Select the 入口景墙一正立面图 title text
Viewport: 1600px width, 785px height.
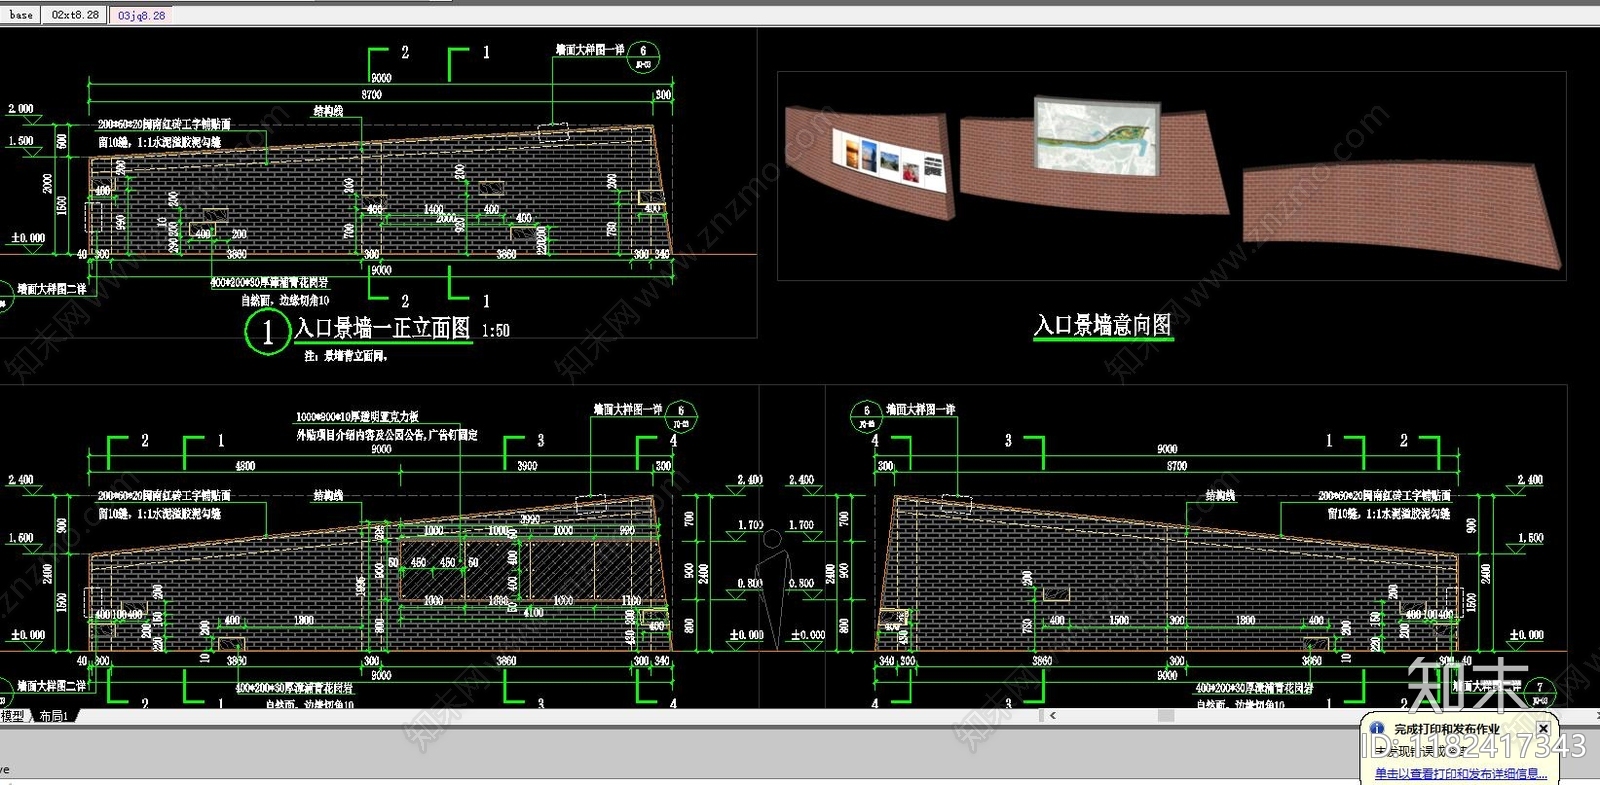click(x=383, y=328)
